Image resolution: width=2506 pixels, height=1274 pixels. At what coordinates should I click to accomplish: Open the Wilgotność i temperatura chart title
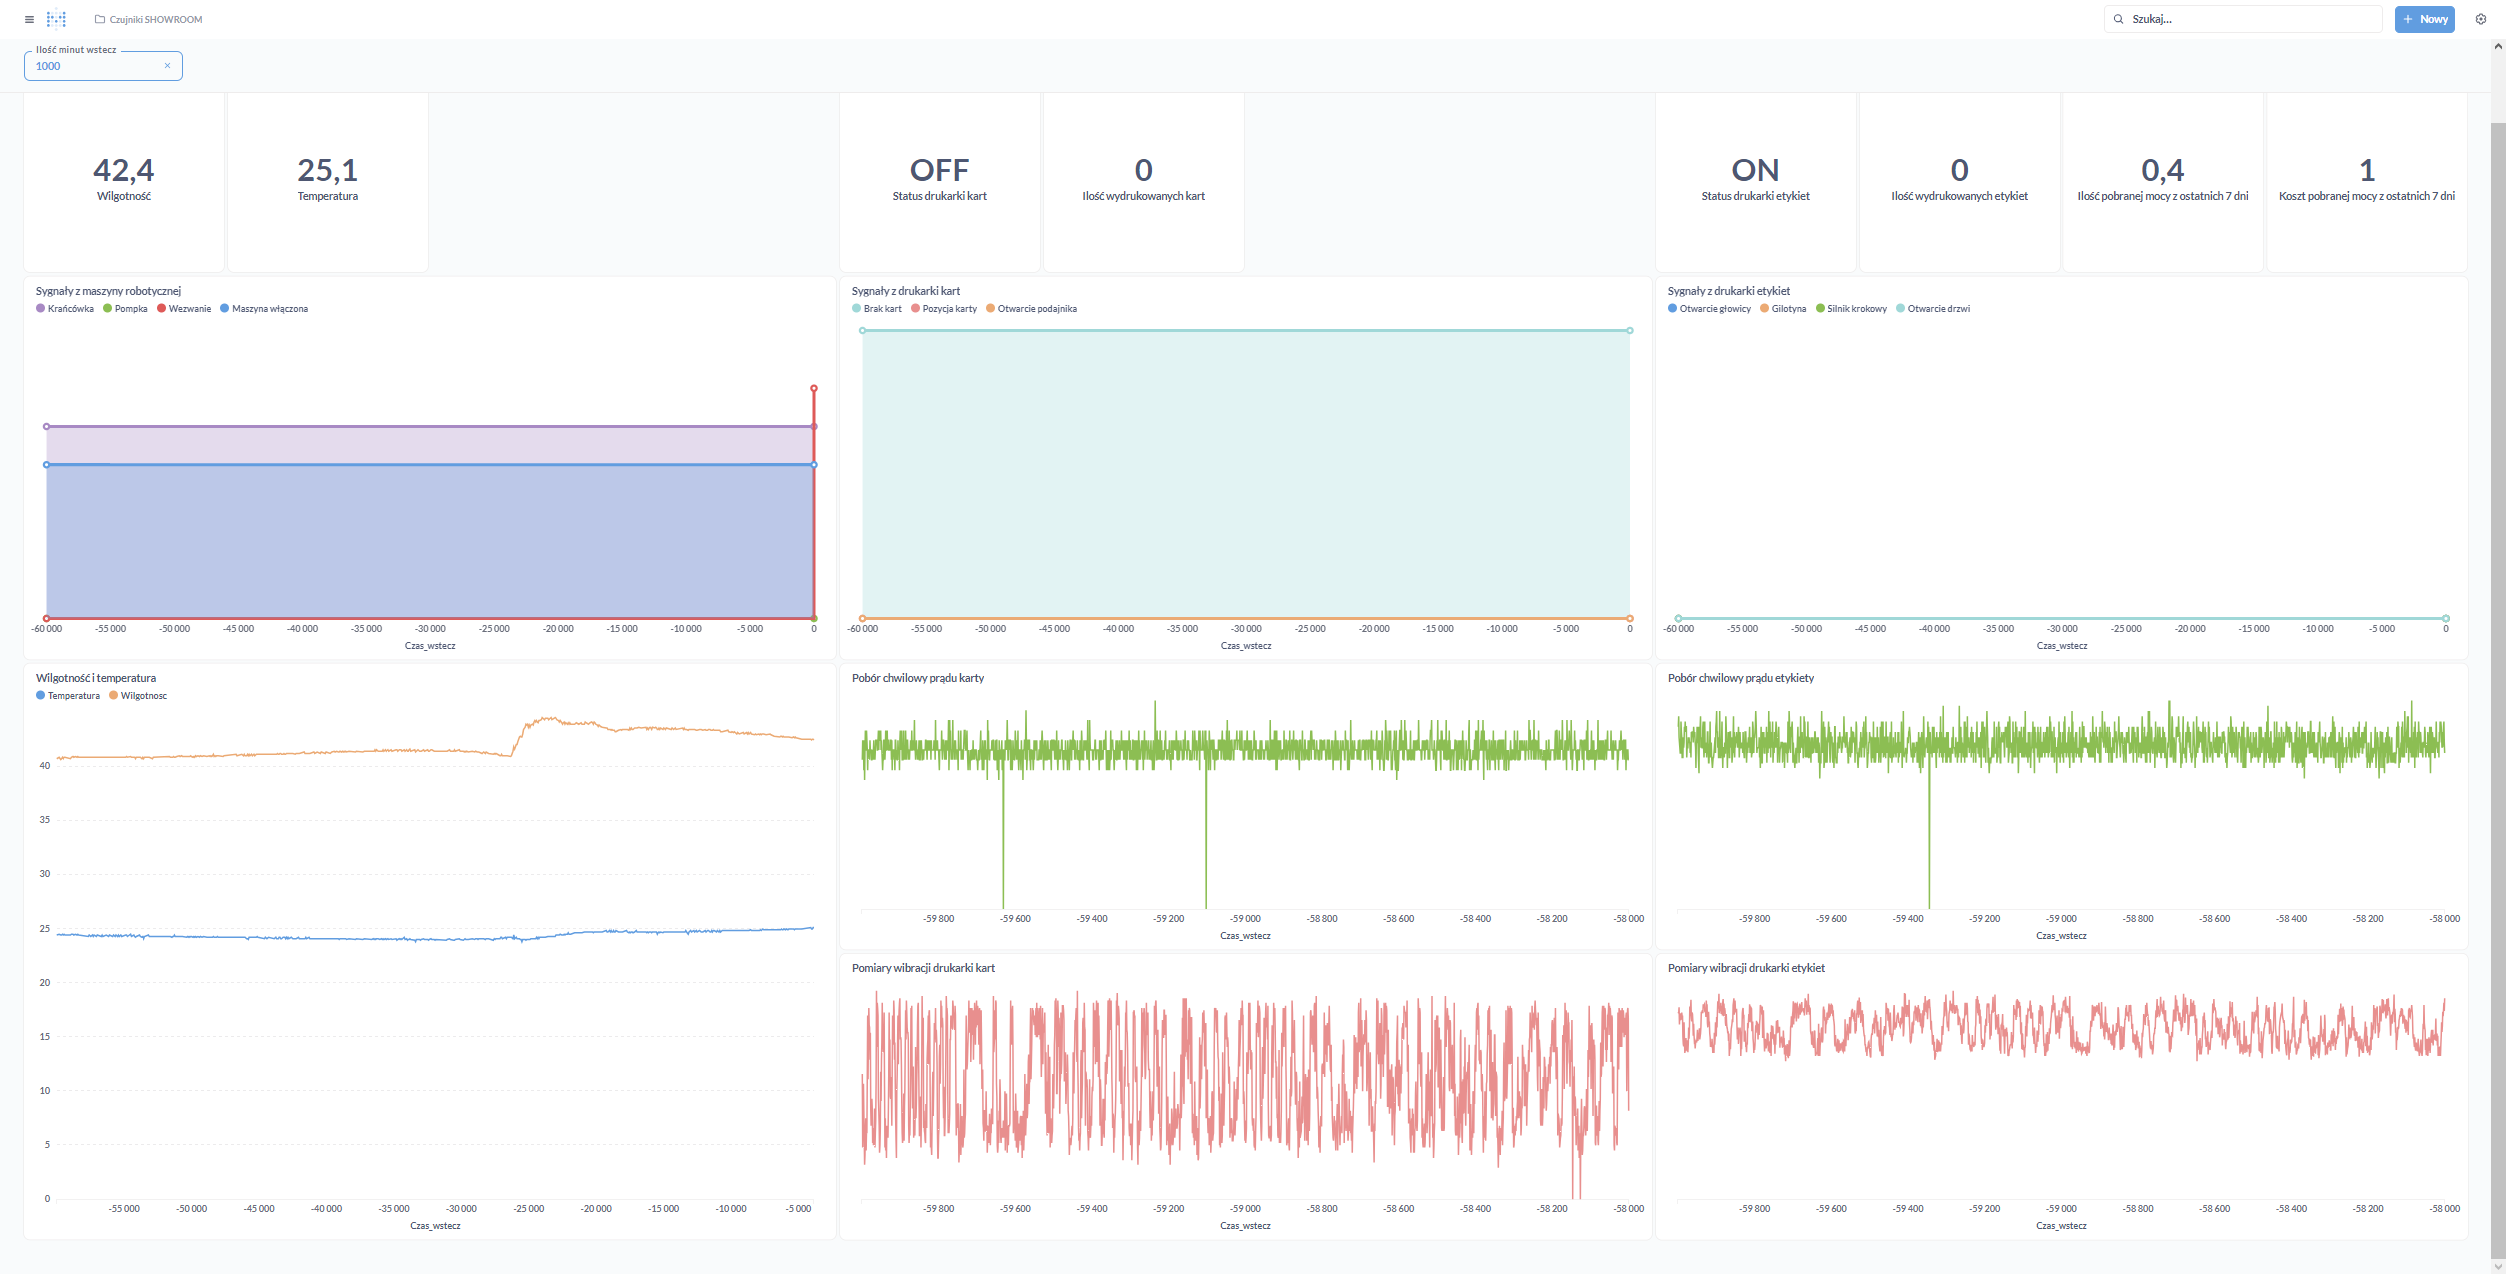coord(96,678)
